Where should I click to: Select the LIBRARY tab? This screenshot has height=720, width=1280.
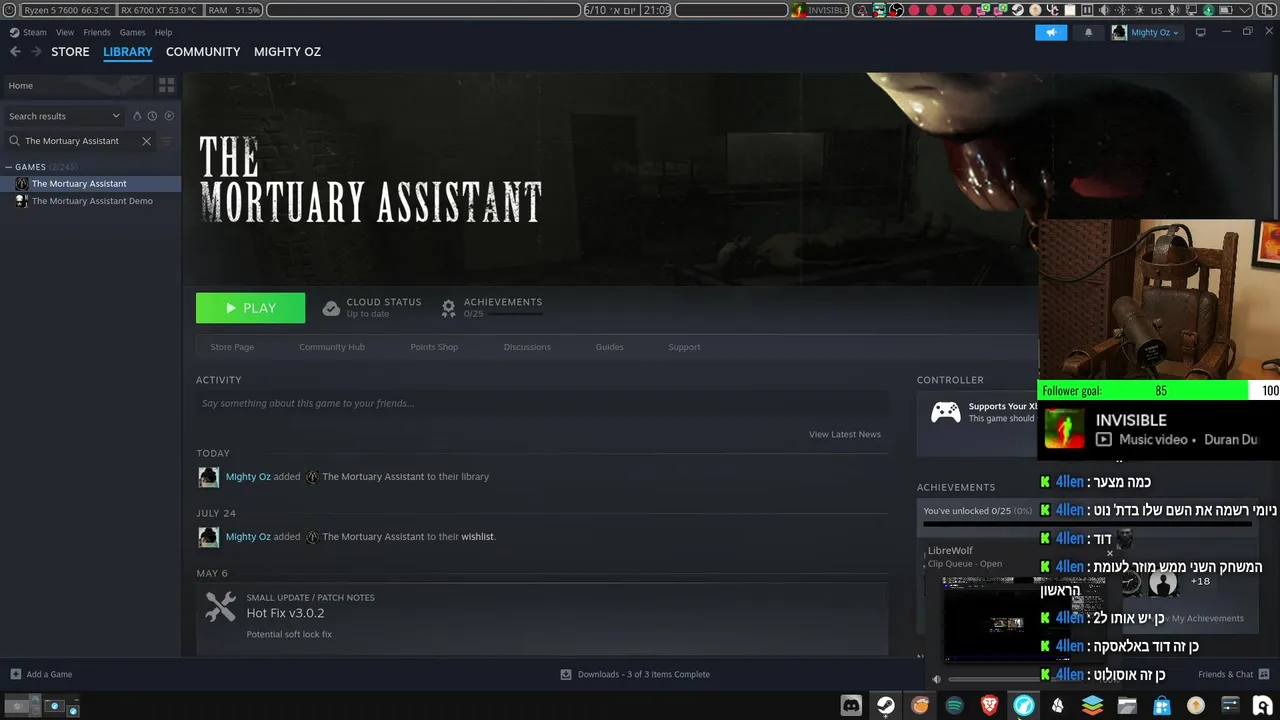[128, 51]
